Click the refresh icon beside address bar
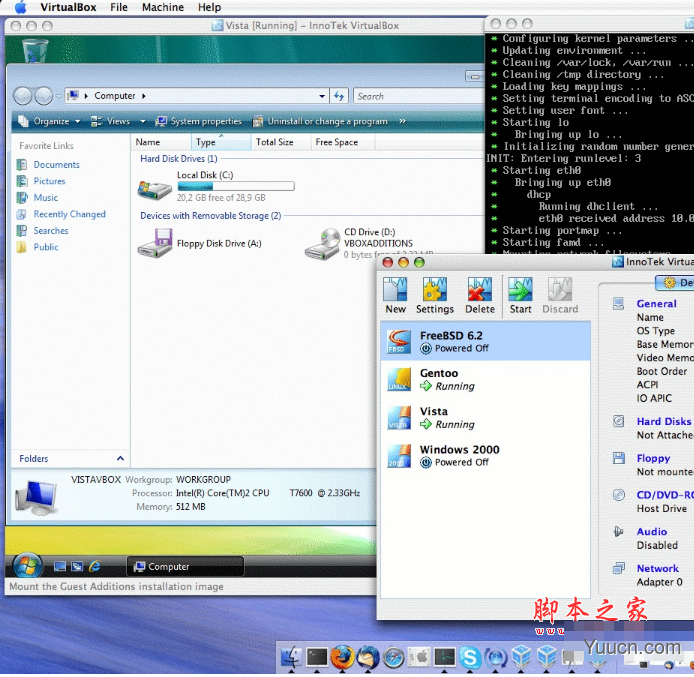694x677 pixels. [339, 96]
